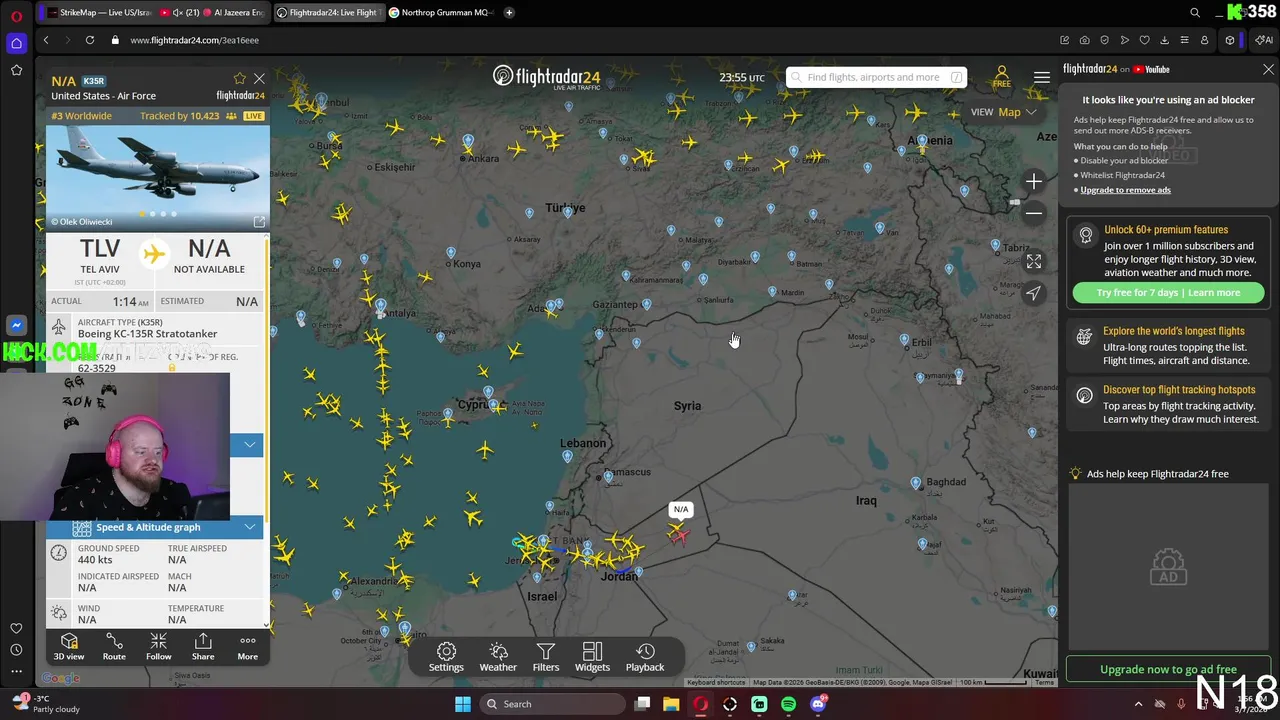
Task: Open aircraft photo in external viewer
Action: (x=259, y=222)
